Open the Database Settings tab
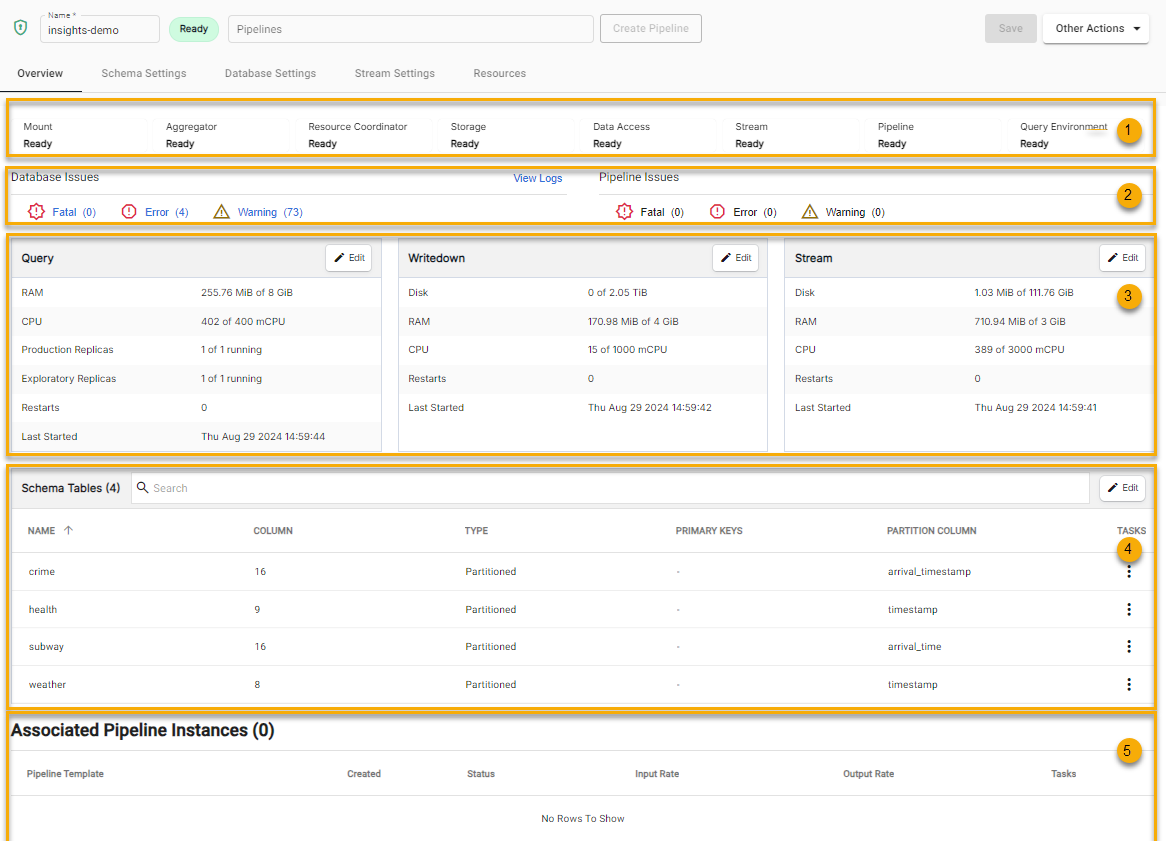Image resolution: width=1166 pixels, height=841 pixels. (x=271, y=73)
